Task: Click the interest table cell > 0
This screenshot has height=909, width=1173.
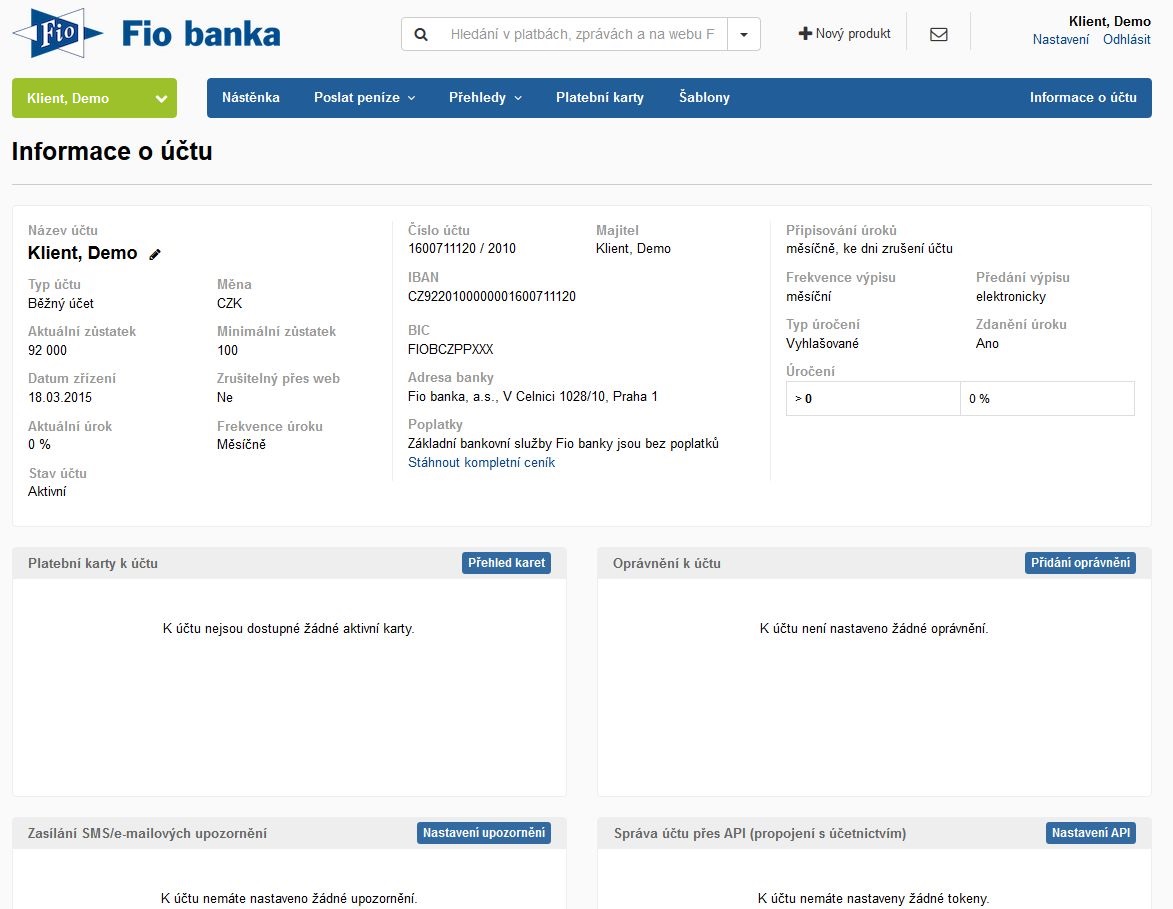Action: click(x=873, y=399)
